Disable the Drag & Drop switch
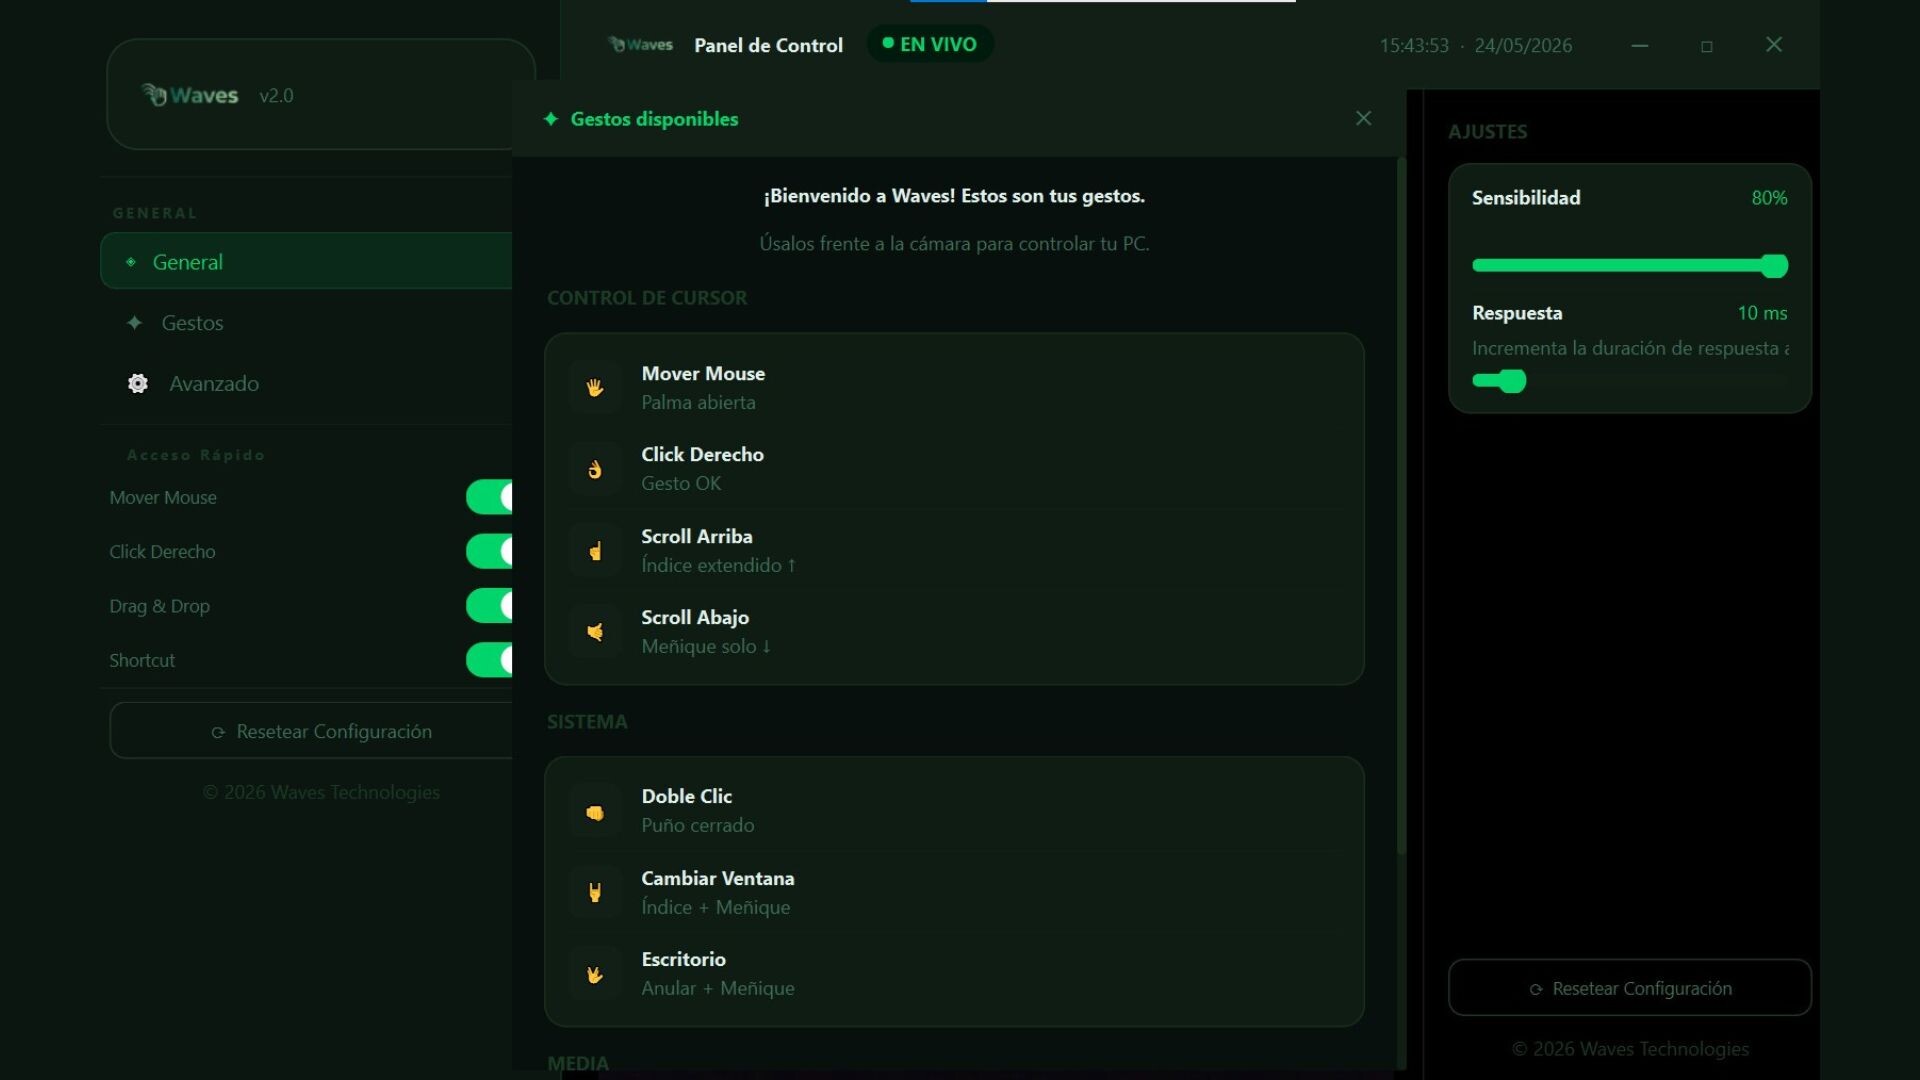1920x1080 pixels. click(x=489, y=606)
